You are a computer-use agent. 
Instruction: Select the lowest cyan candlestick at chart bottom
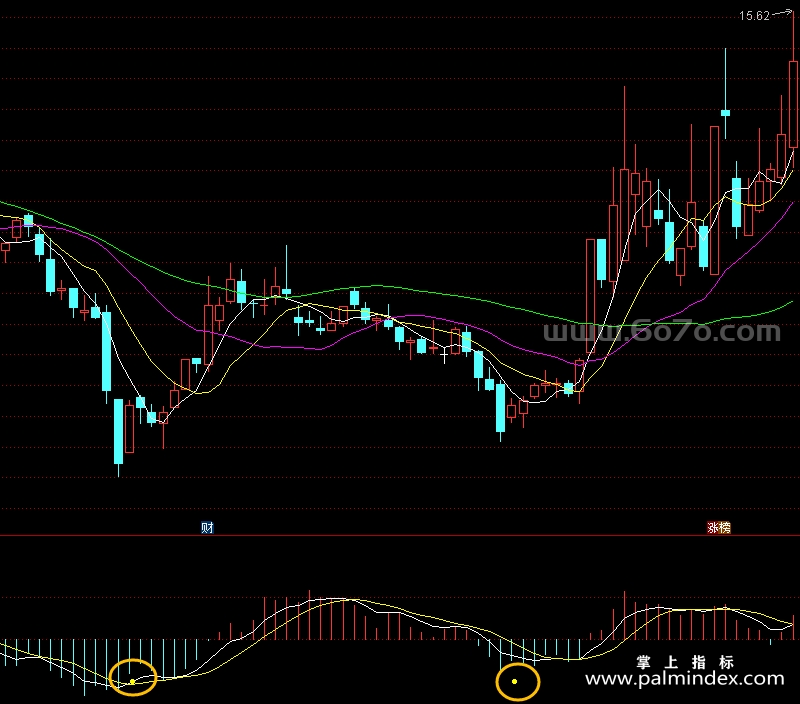click(x=118, y=432)
